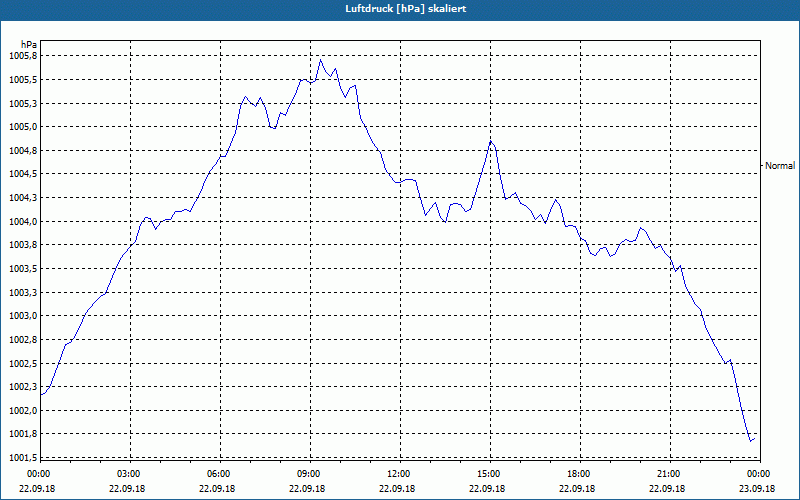Click the 23.09.18 date label

coord(758,489)
